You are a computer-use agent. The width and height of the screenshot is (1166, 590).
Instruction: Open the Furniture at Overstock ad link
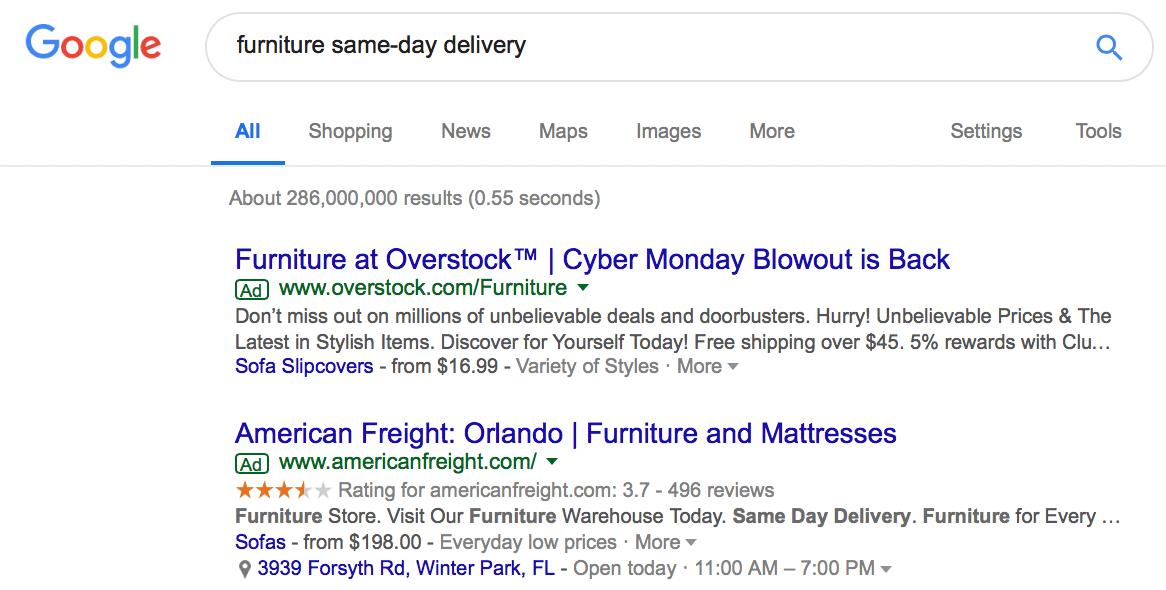point(592,259)
